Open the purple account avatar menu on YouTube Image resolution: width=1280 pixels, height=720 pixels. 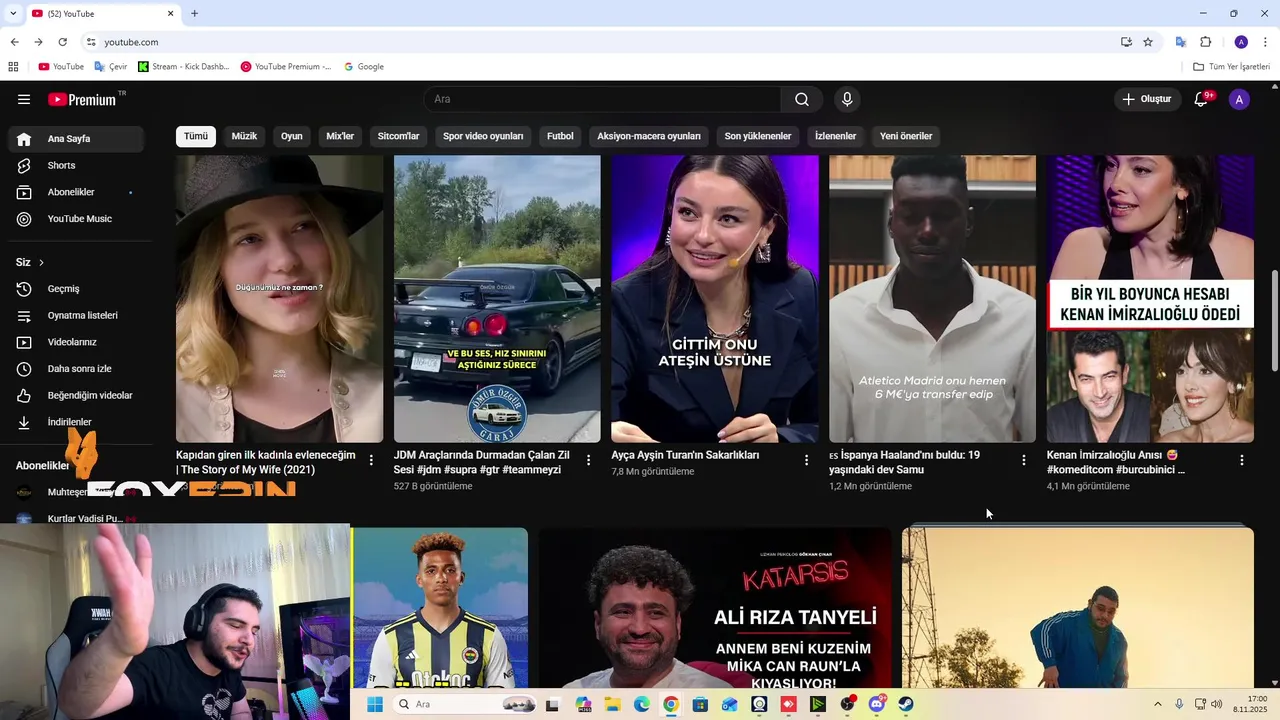(1239, 99)
